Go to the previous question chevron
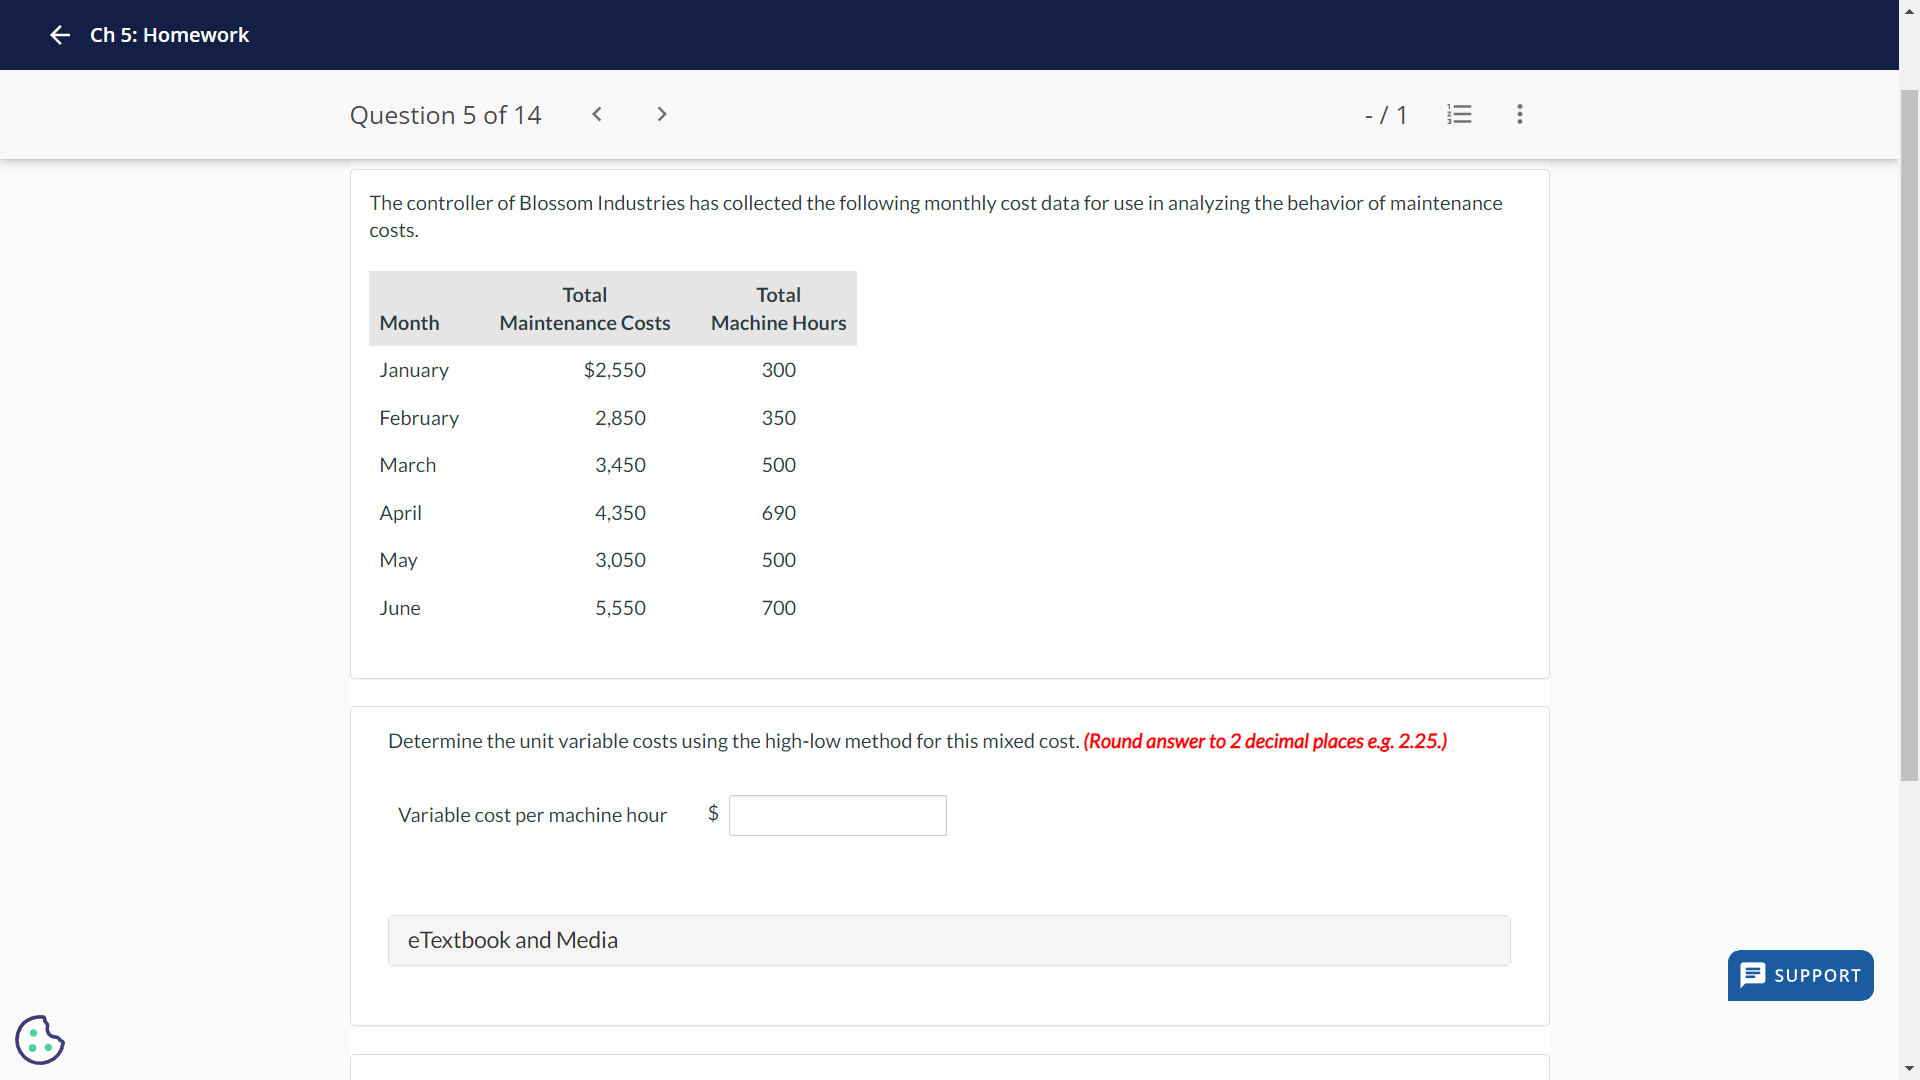The width and height of the screenshot is (1920, 1080). tap(597, 114)
